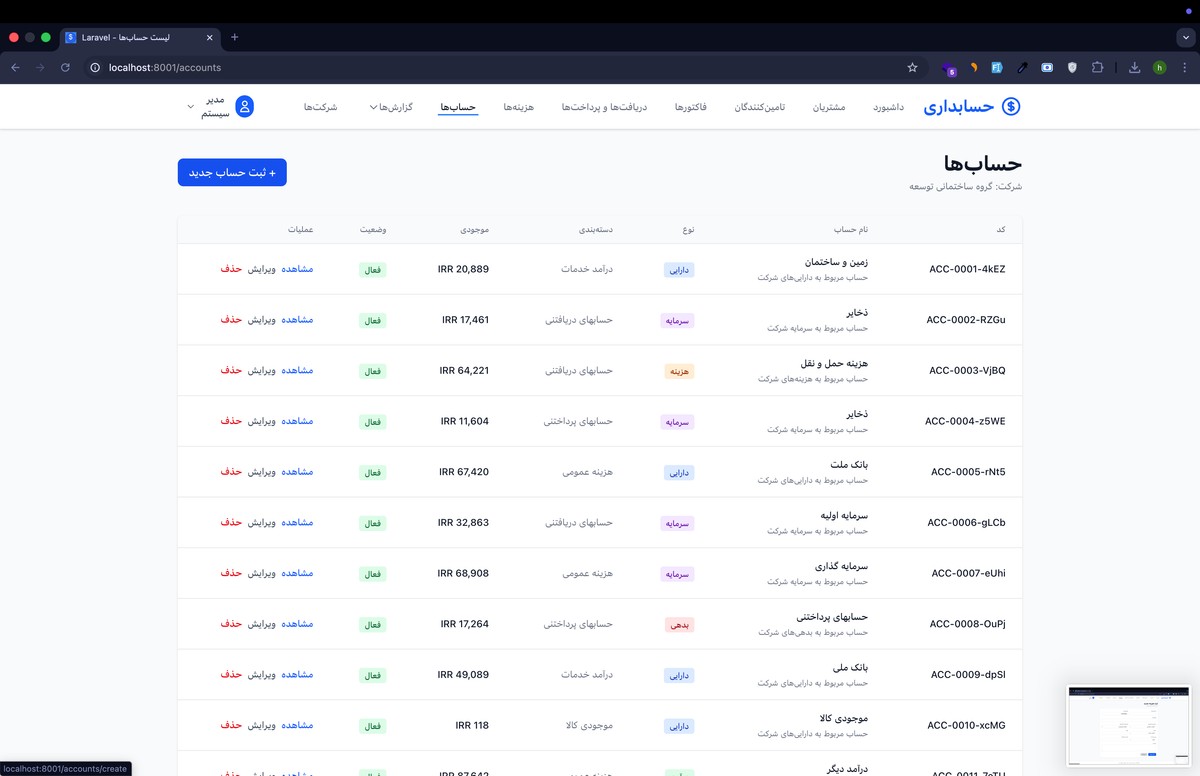
Task: Open new browser tab with plus icon
Action: click(235, 37)
